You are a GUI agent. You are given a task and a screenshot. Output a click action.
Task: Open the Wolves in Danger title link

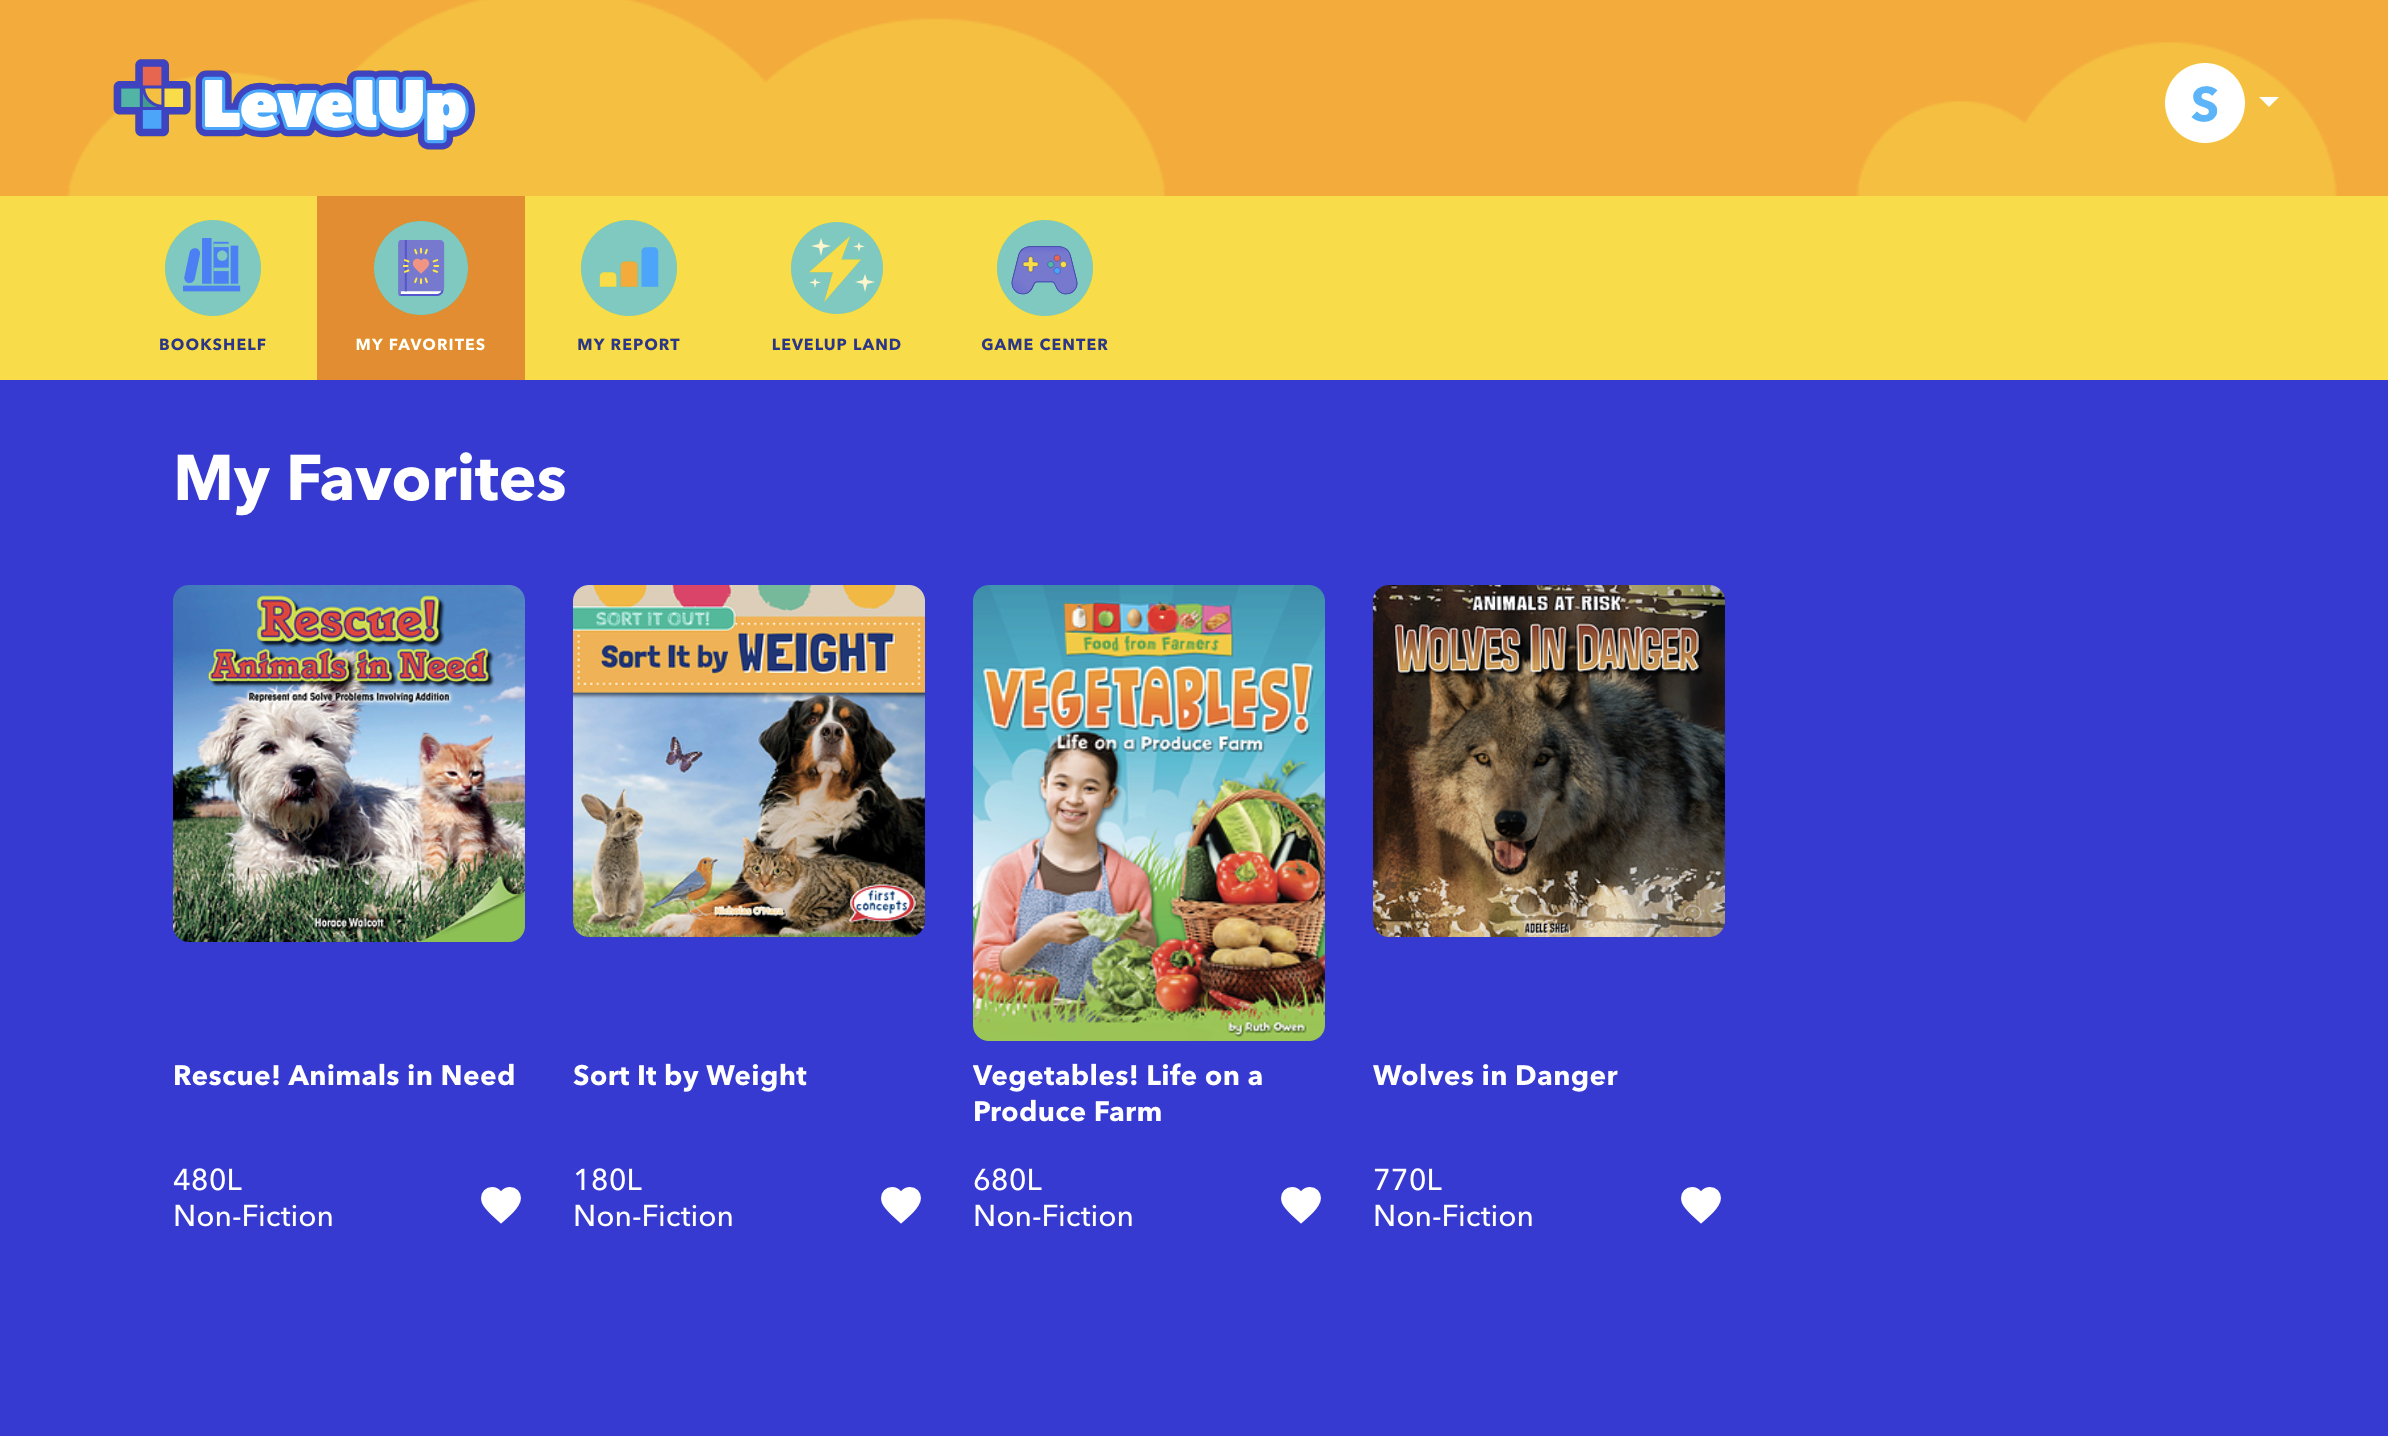coord(1495,1075)
